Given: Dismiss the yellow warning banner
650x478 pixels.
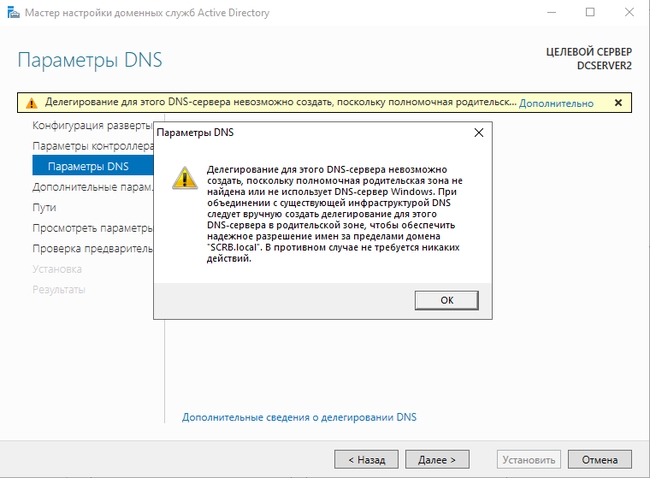Looking at the screenshot, I should [618, 102].
